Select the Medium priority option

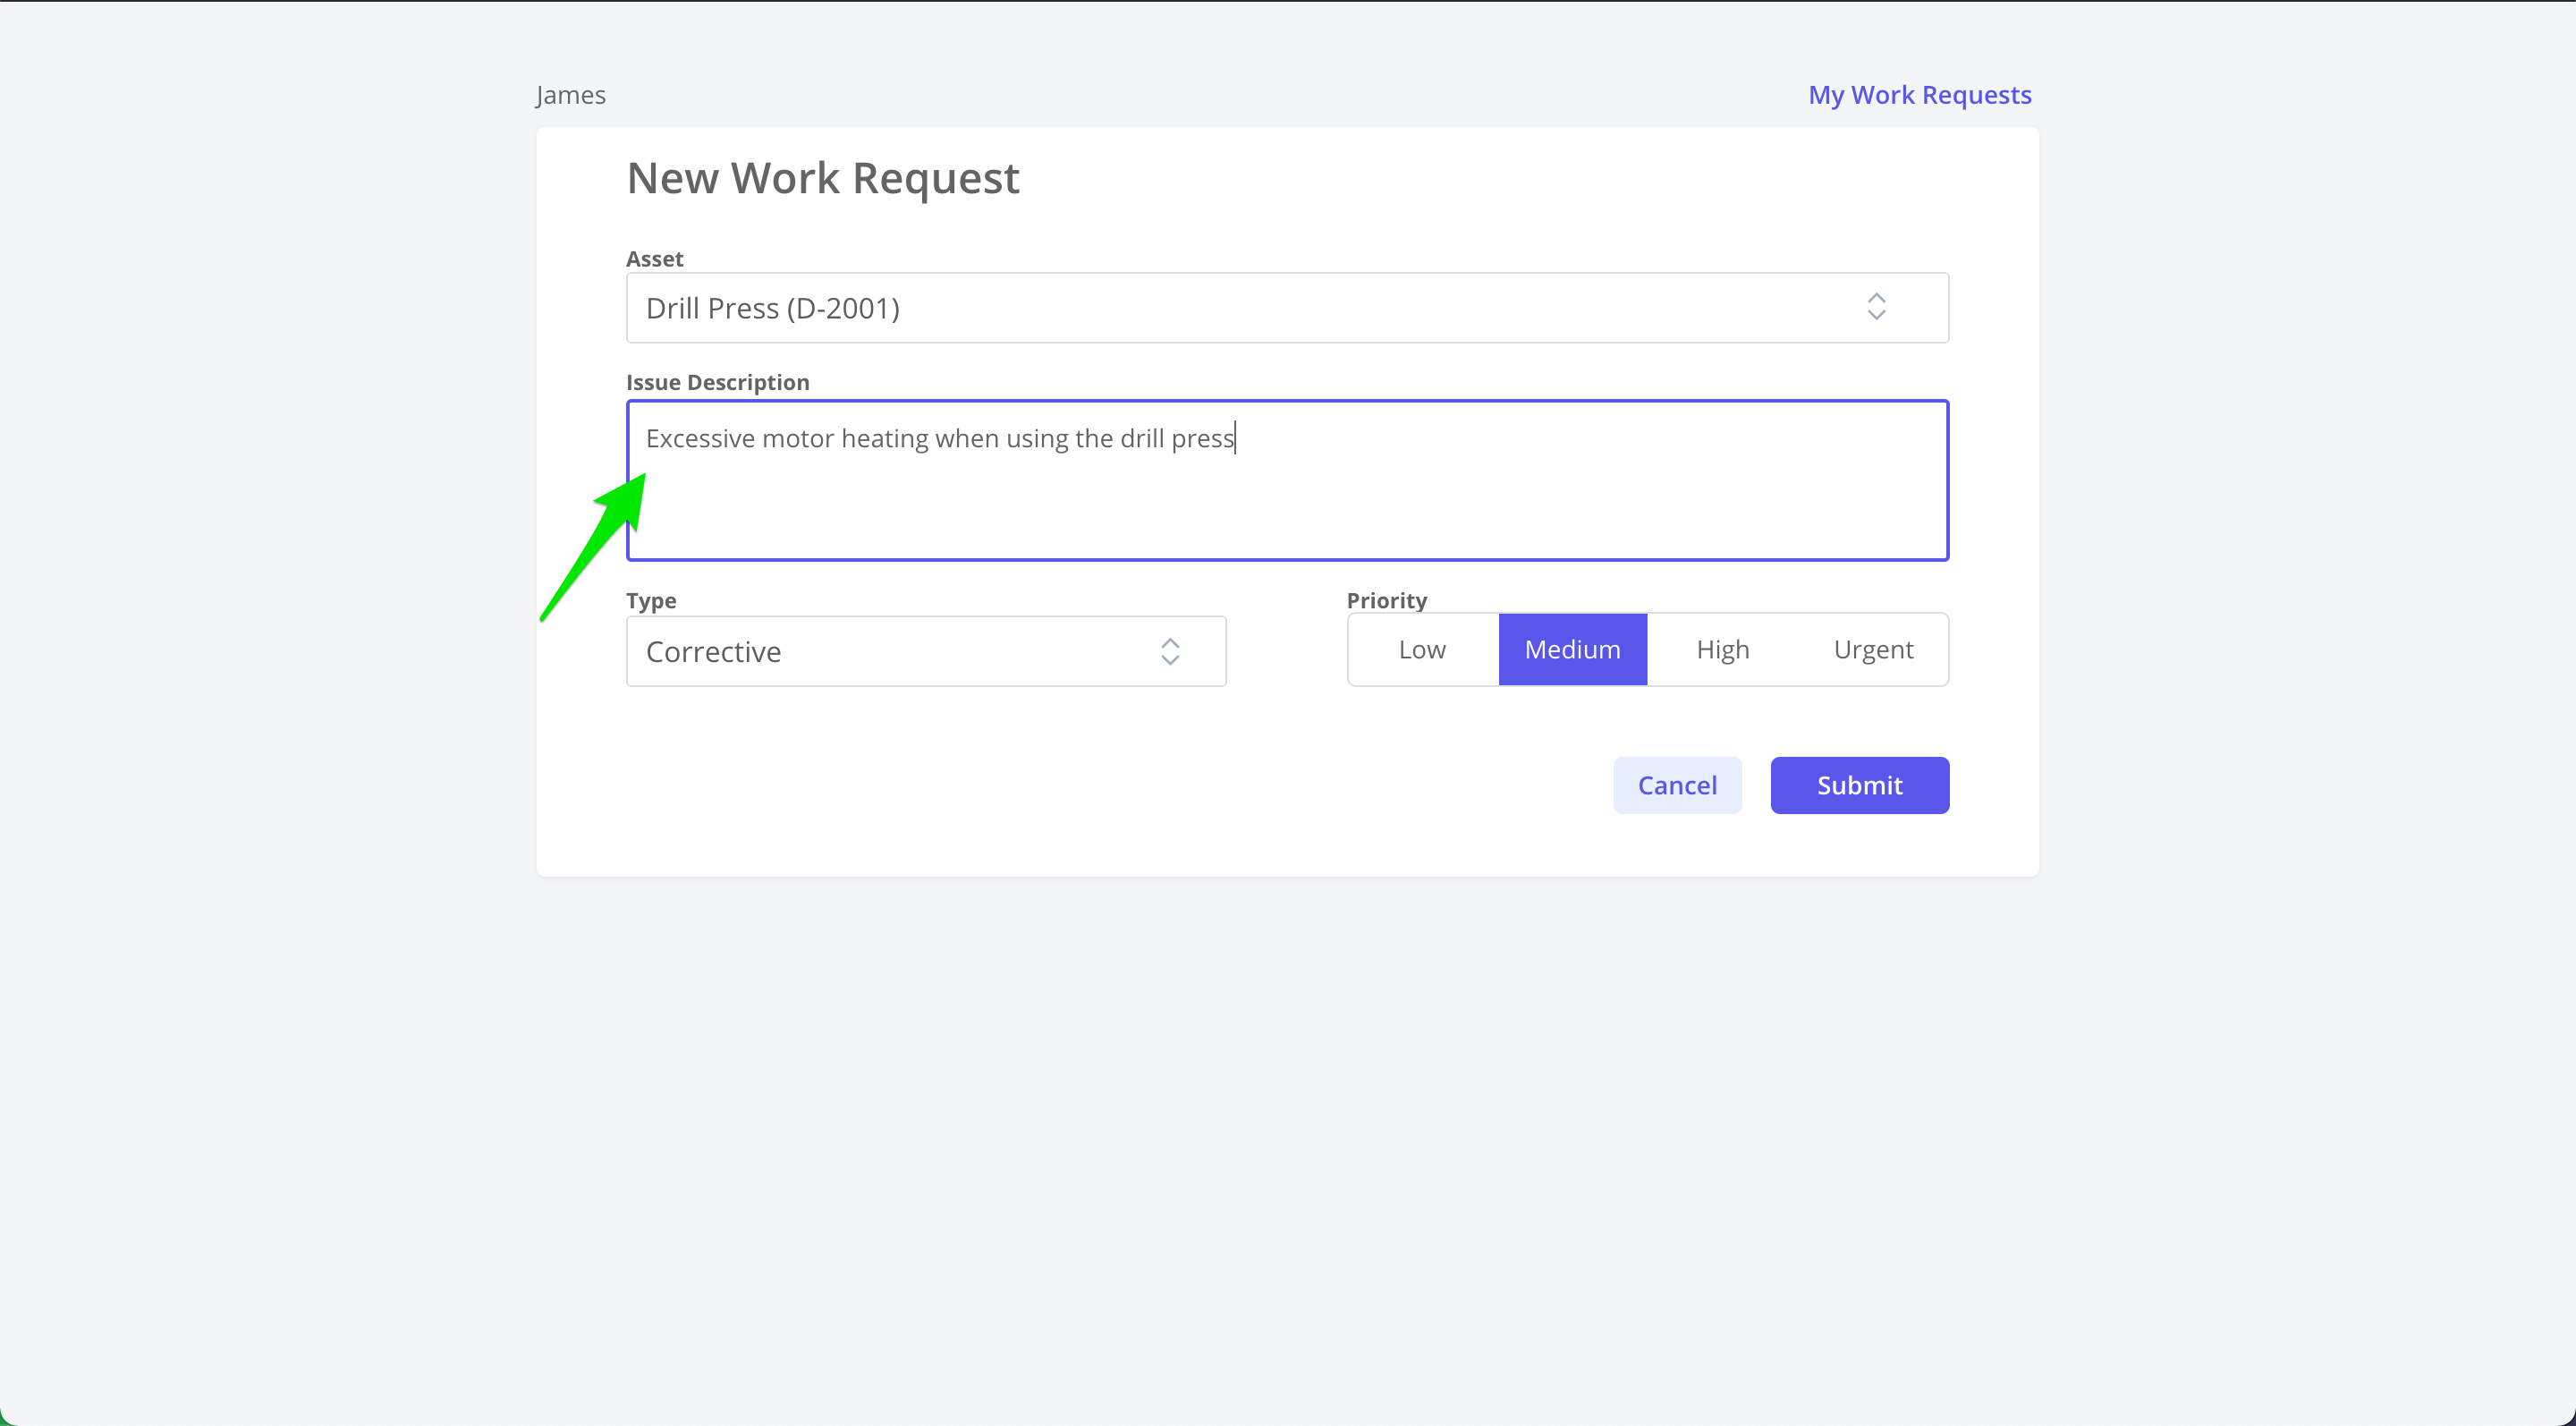point(1572,649)
